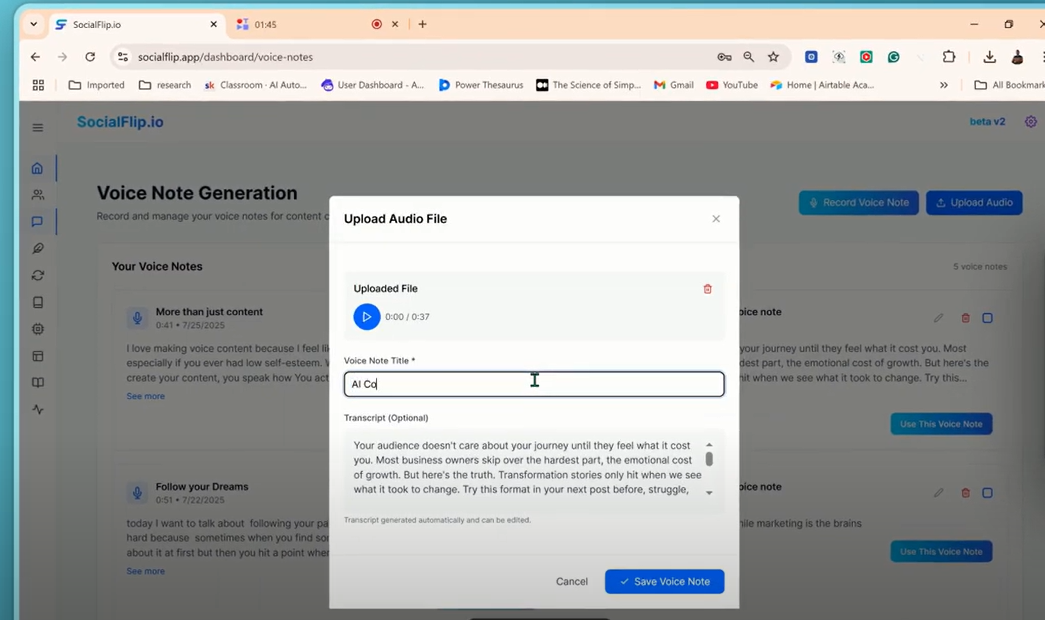Tick the checkbox on the top voice note card
This screenshot has width=1045, height=620.
click(x=988, y=318)
